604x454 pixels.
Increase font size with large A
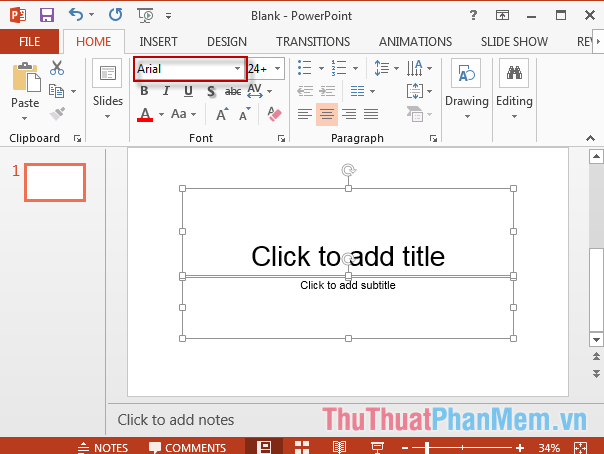point(222,114)
